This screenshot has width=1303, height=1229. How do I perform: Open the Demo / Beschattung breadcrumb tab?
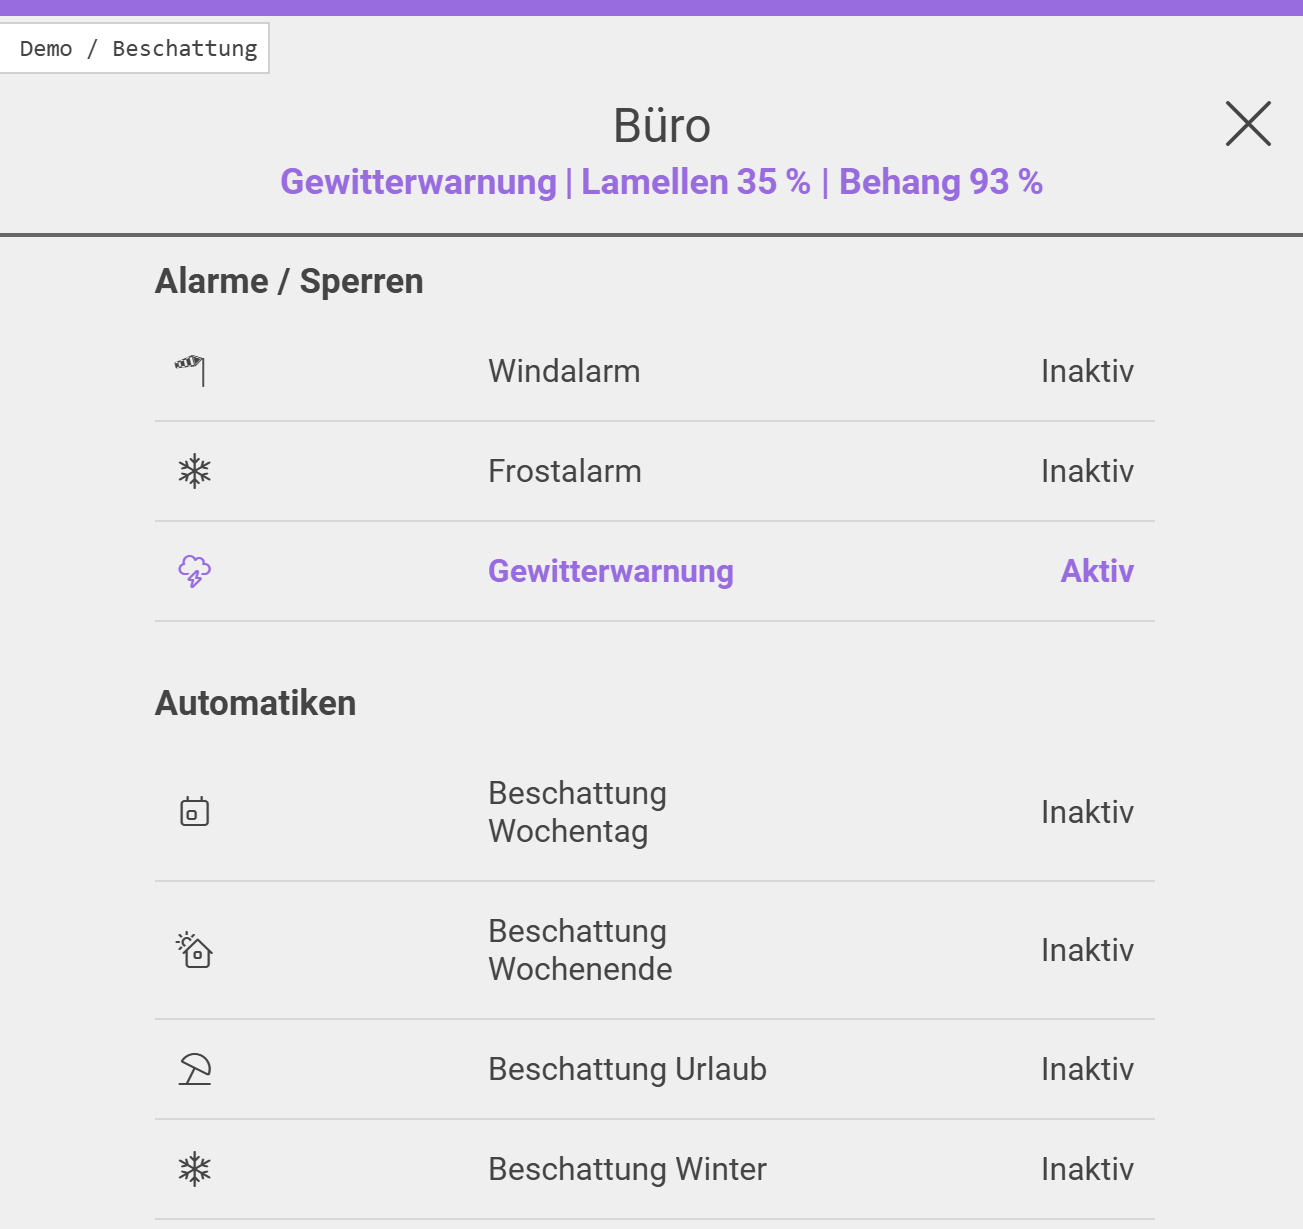click(137, 48)
